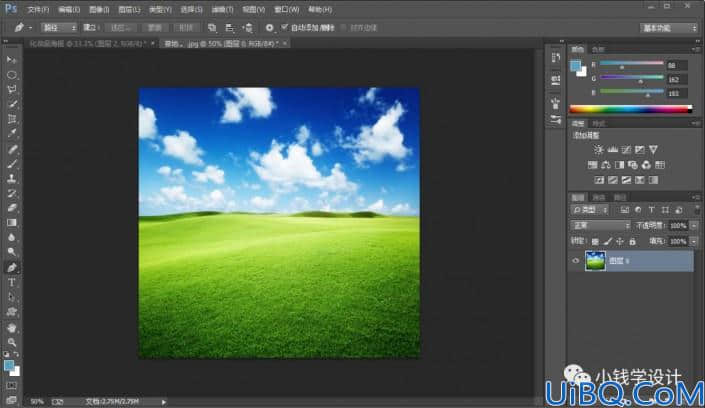The height and width of the screenshot is (408, 705).
Task: Toggle lock transparent pixels
Action: pyautogui.click(x=595, y=242)
